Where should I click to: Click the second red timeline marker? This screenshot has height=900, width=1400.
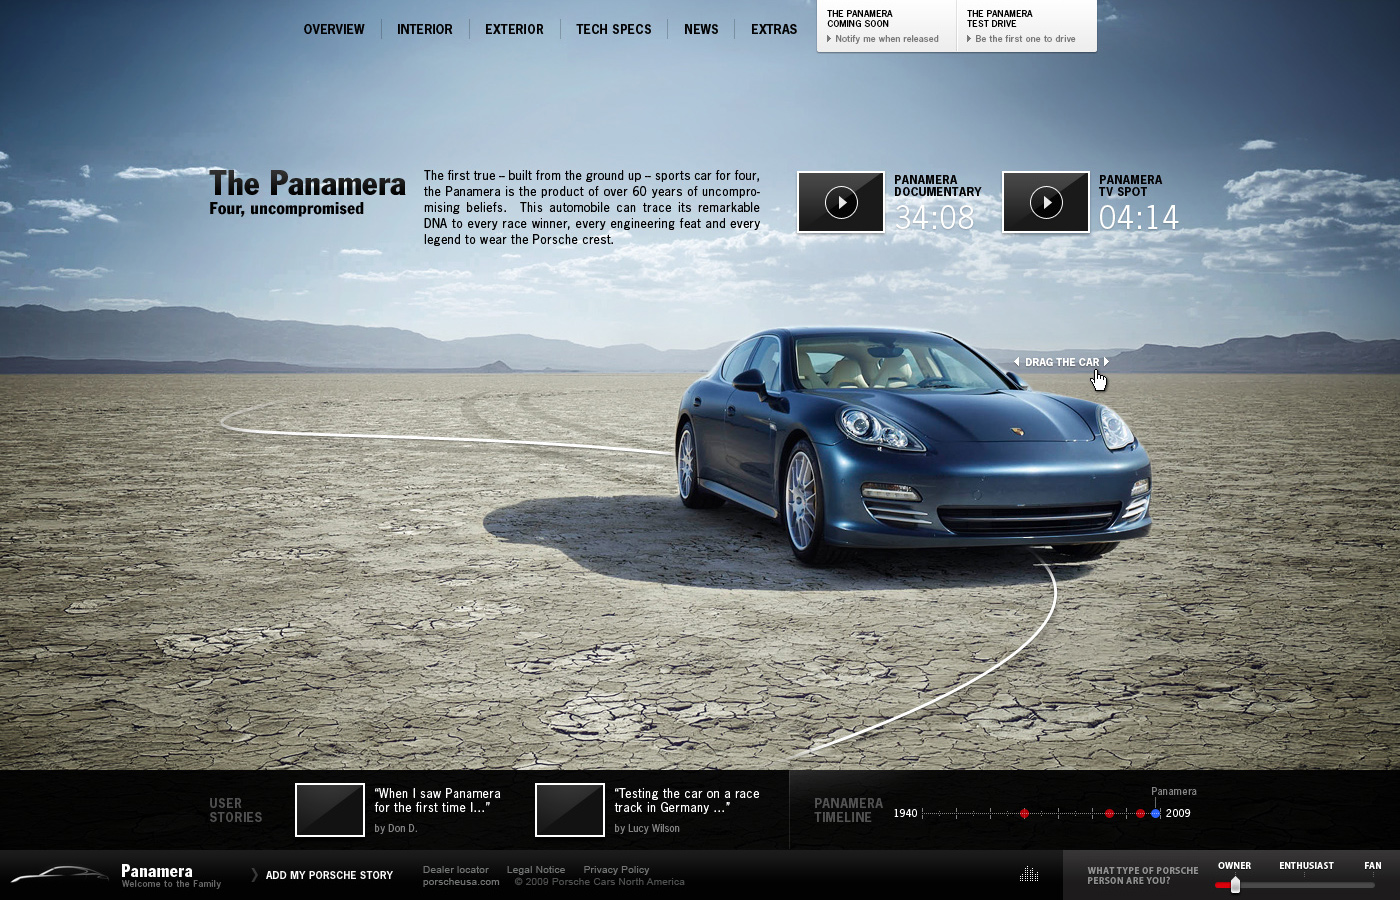pos(1109,814)
